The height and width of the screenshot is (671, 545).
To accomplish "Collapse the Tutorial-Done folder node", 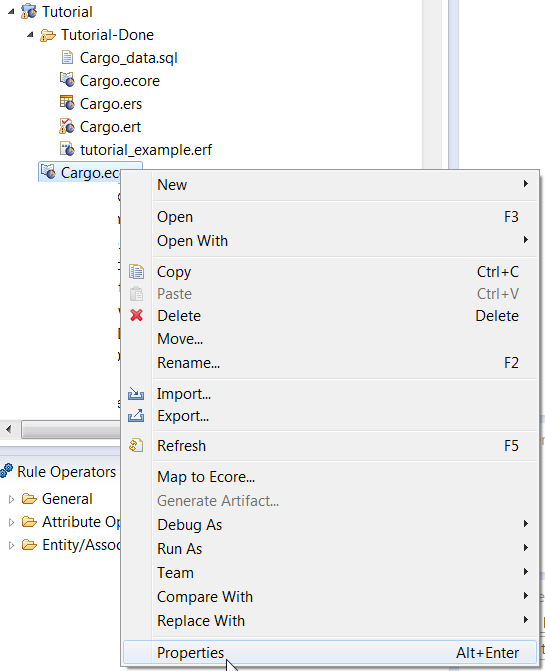I will (x=30, y=35).
